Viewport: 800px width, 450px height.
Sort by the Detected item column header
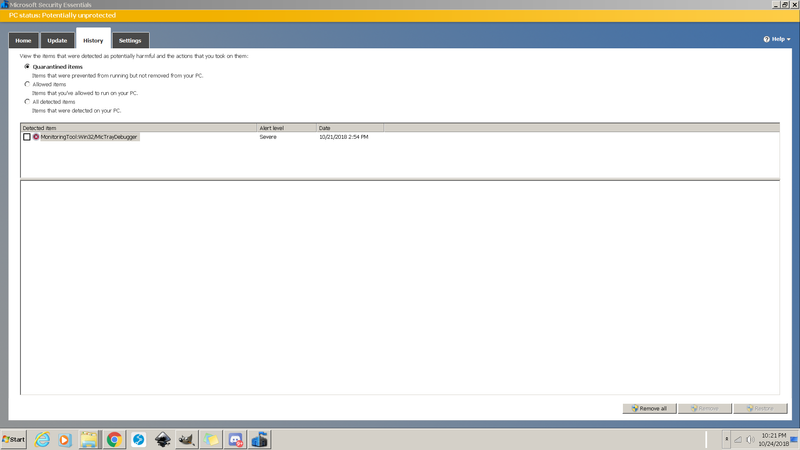click(138, 128)
